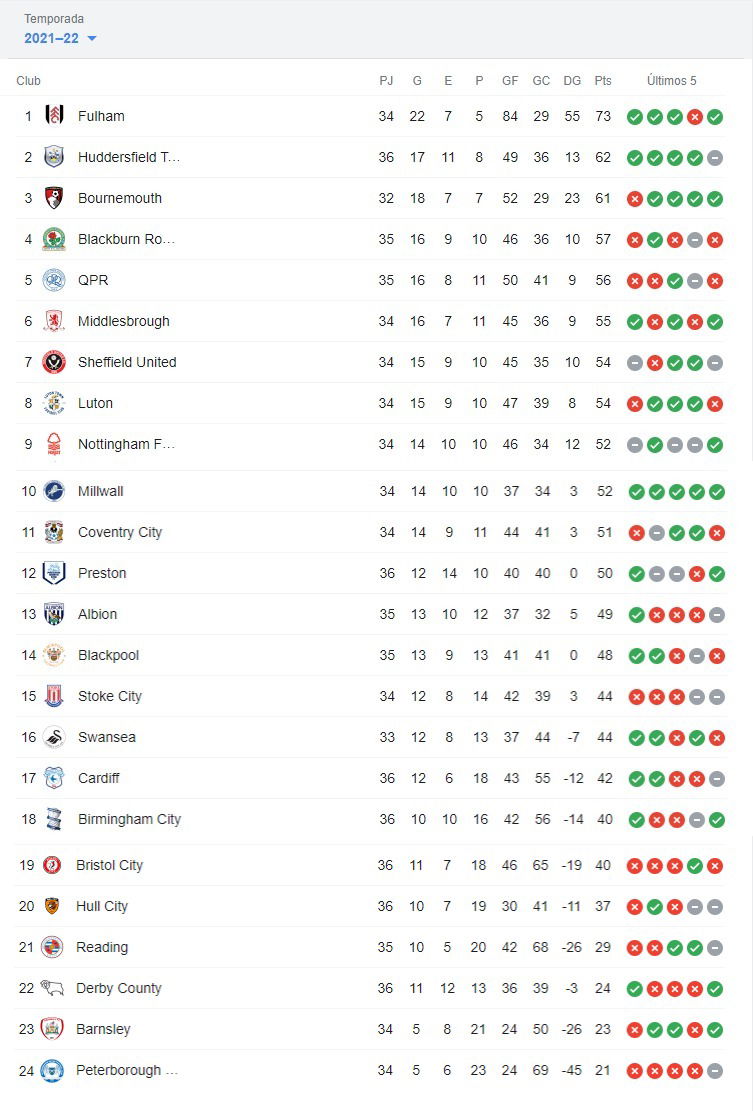The width and height of the screenshot is (753, 1111).
Task: Click the Últimos 5 column header
Action: coord(672,81)
